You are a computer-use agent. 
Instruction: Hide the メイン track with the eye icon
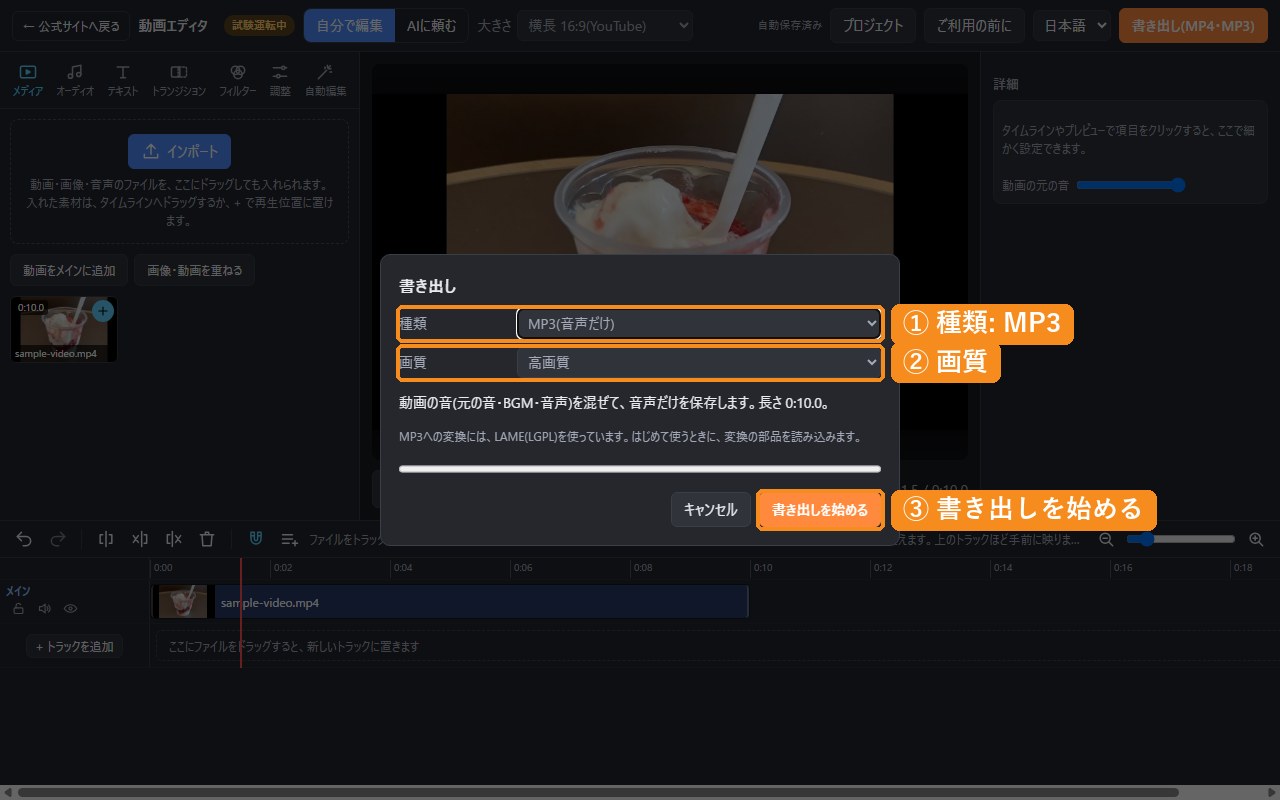point(70,608)
